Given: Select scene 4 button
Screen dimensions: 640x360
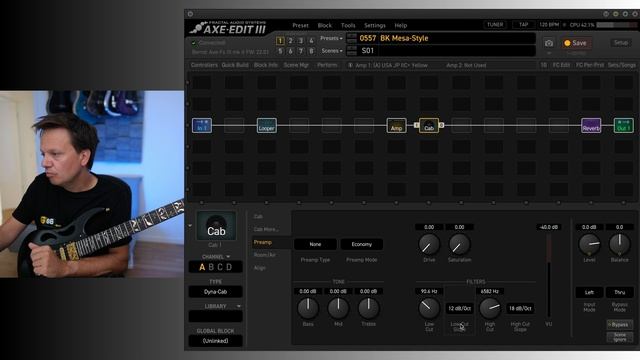Looking at the screenshot, I should pos(311,41).
